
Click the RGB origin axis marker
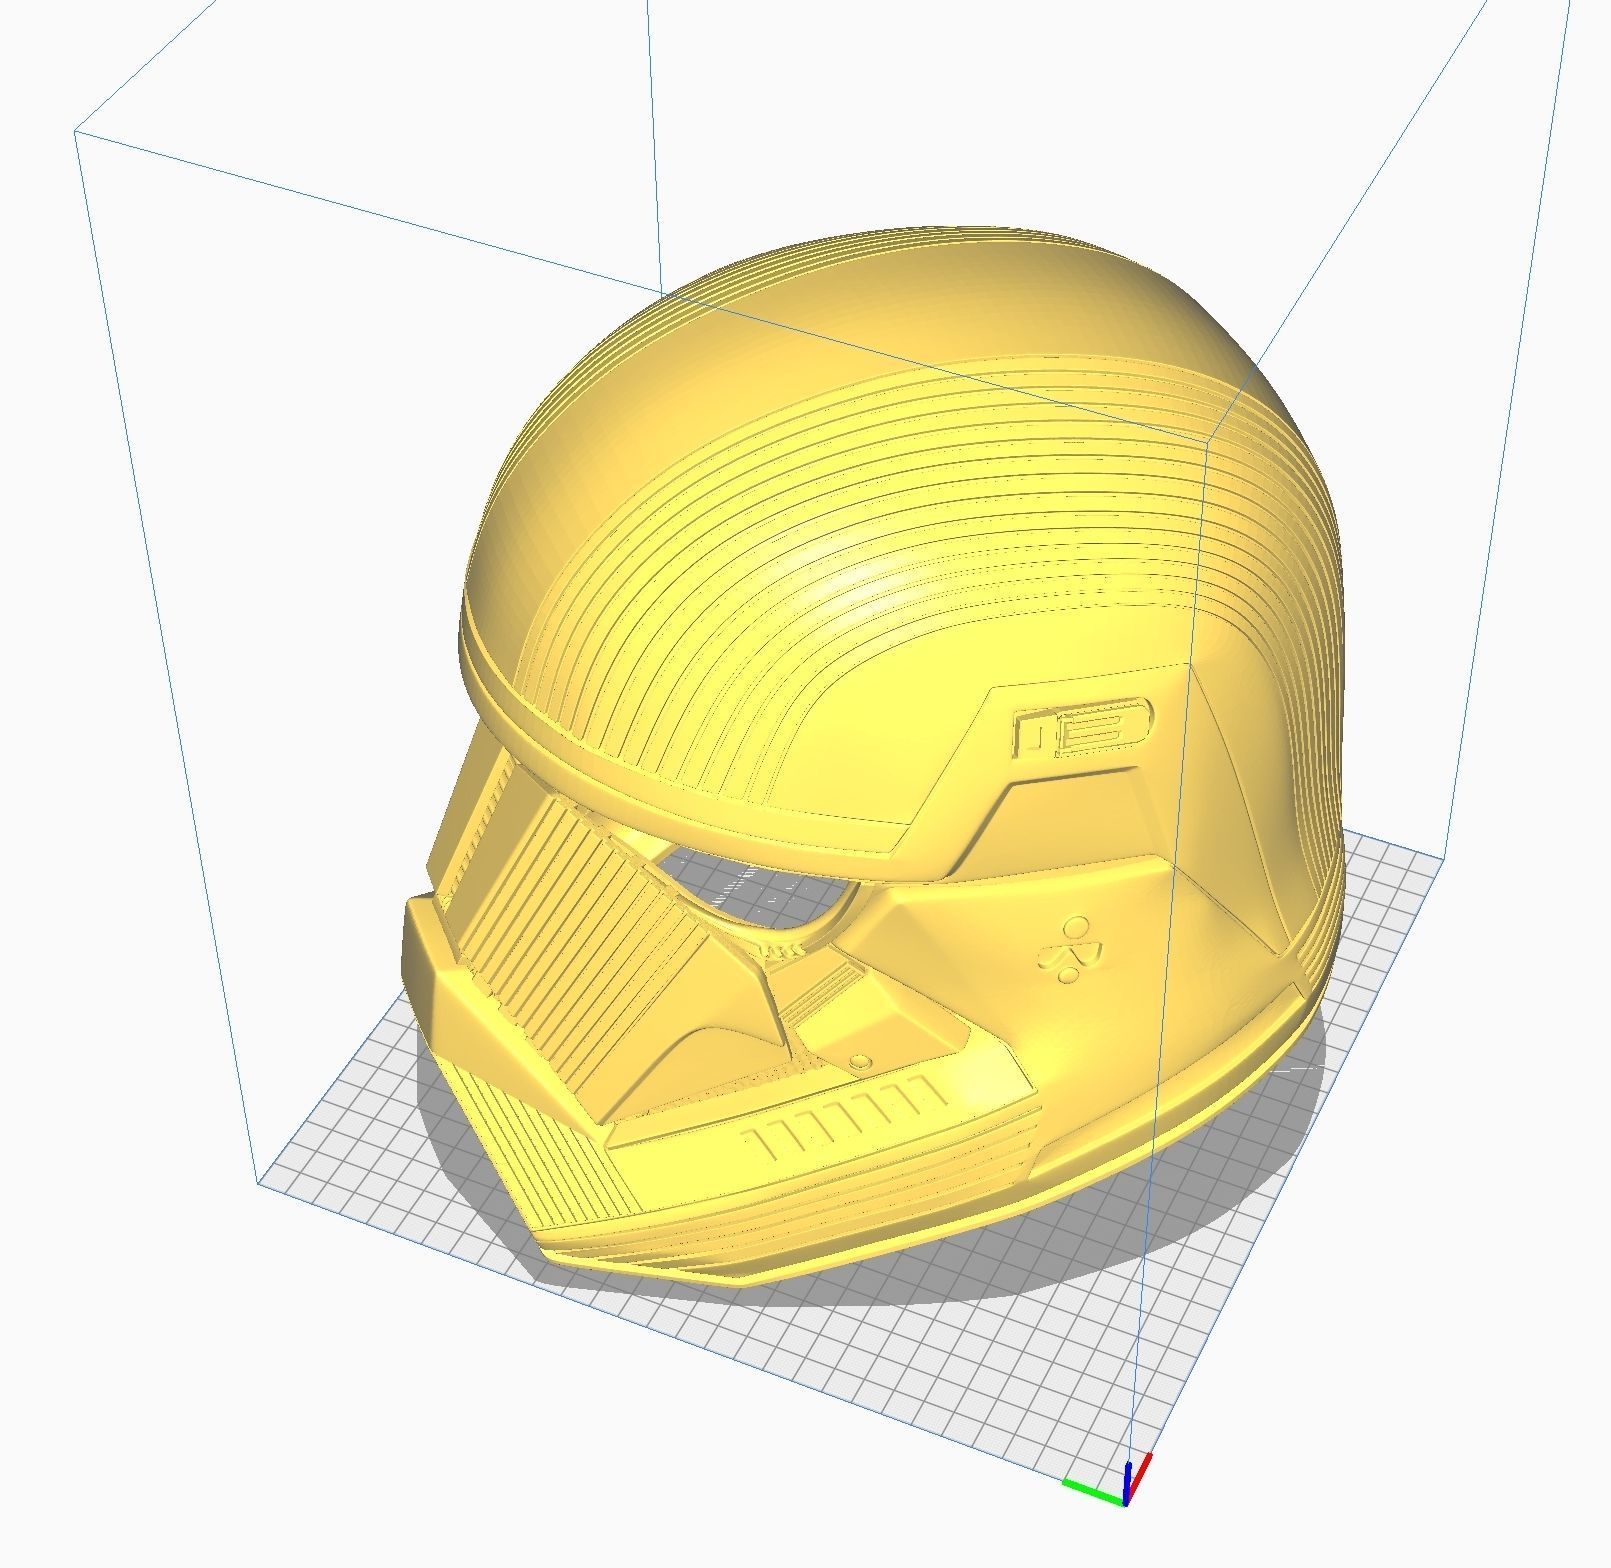[x=1108, y=1482]
